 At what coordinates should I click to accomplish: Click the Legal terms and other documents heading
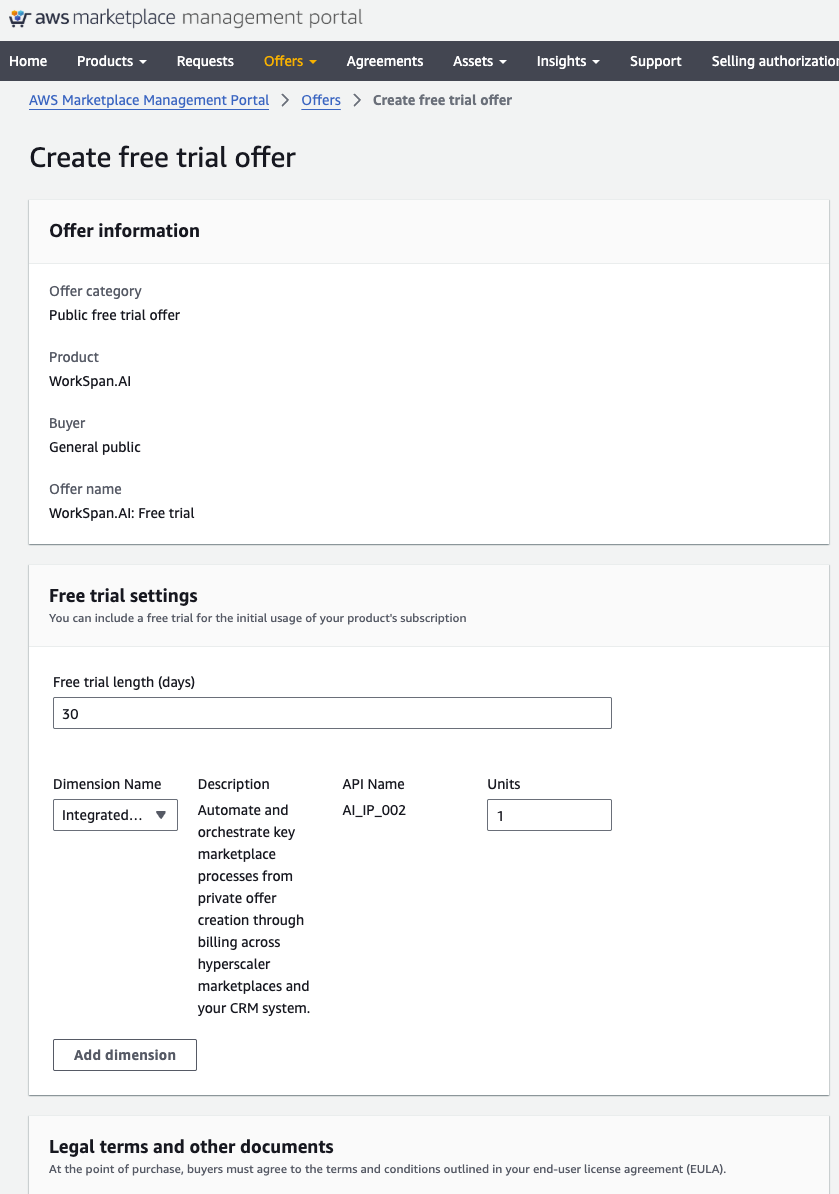coord(191,1147)
